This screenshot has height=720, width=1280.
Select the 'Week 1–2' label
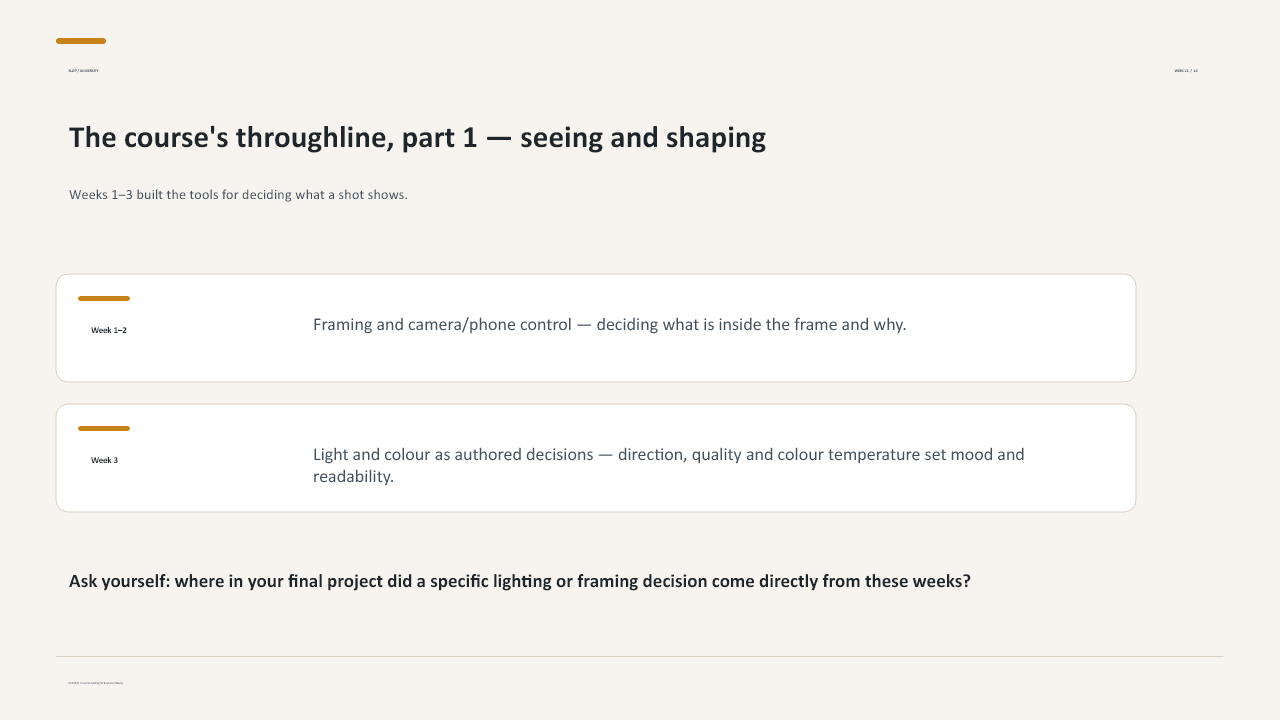tap(109, 330)
